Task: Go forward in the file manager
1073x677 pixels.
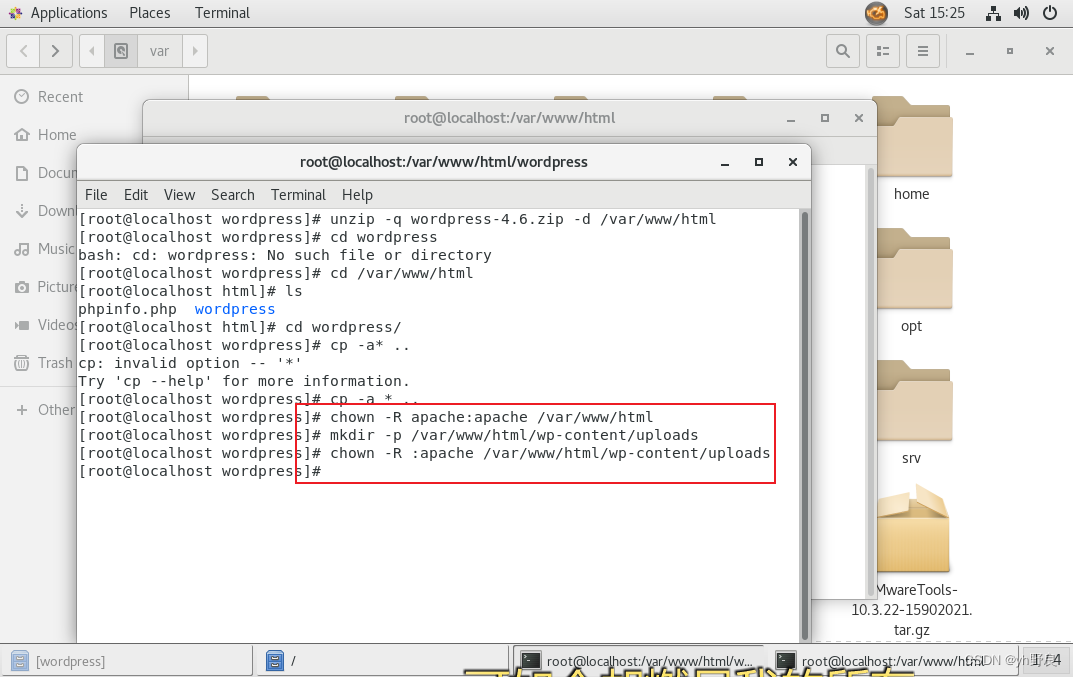Action: [55, 51]
